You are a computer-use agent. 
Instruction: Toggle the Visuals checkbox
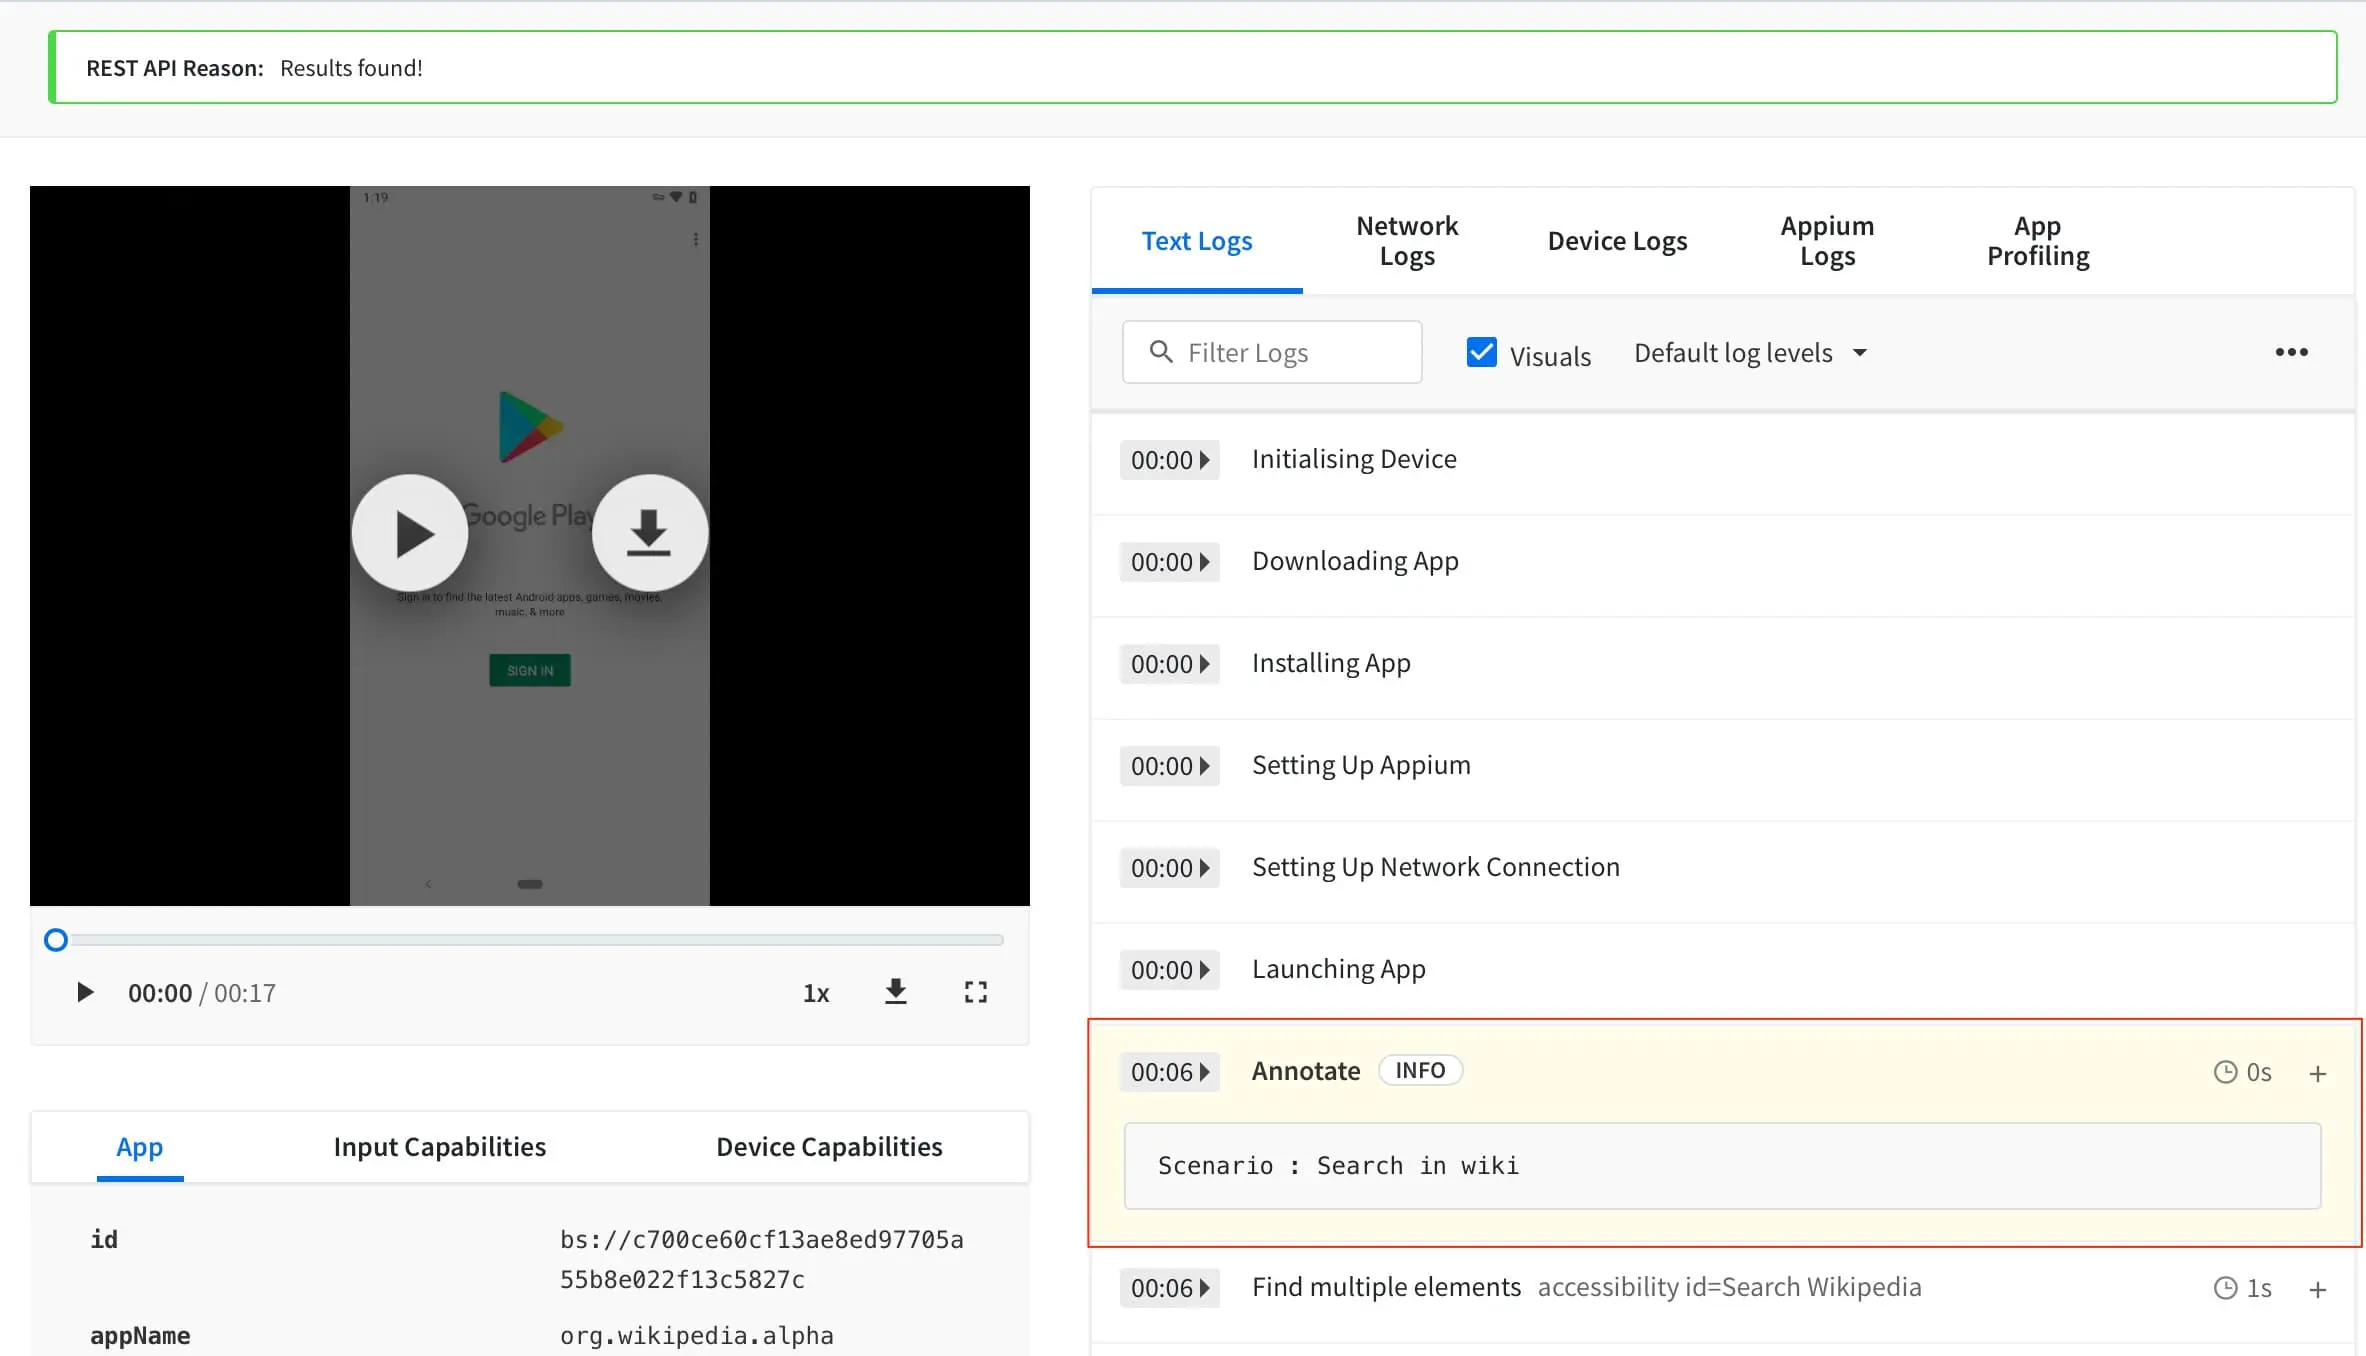(1481, 353)
